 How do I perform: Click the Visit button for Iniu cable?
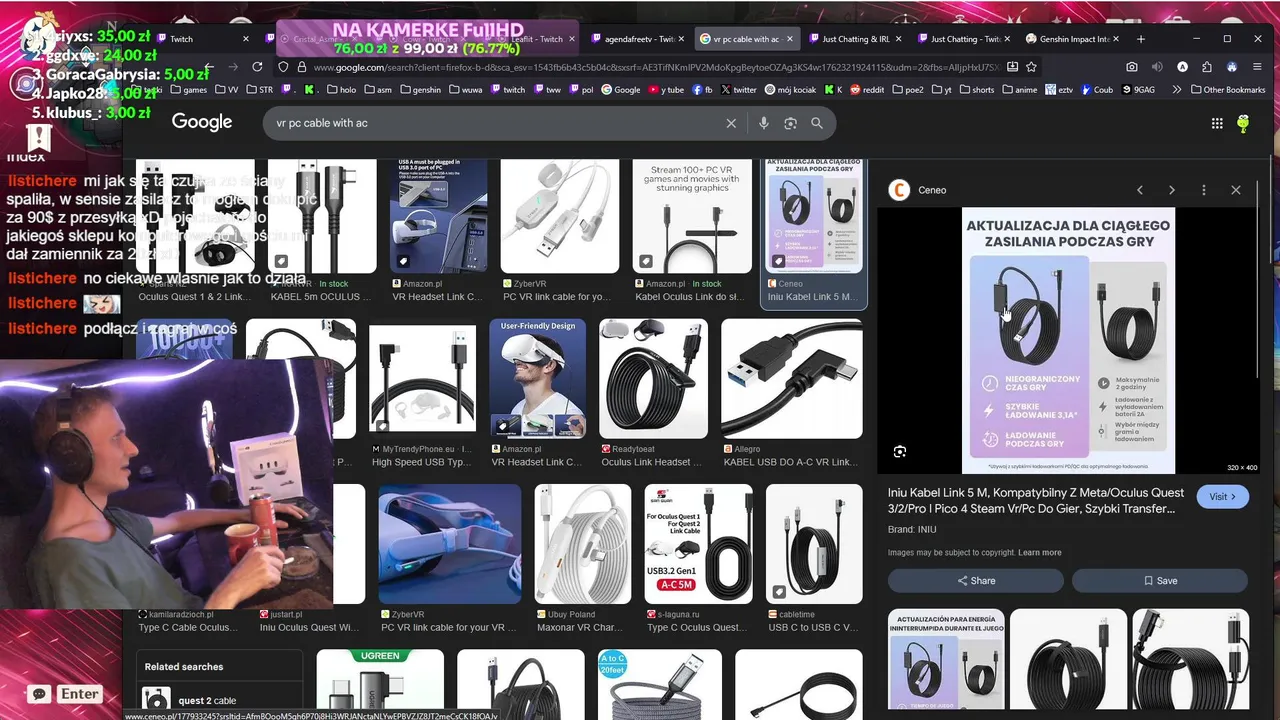click(x=1222, y=497)
